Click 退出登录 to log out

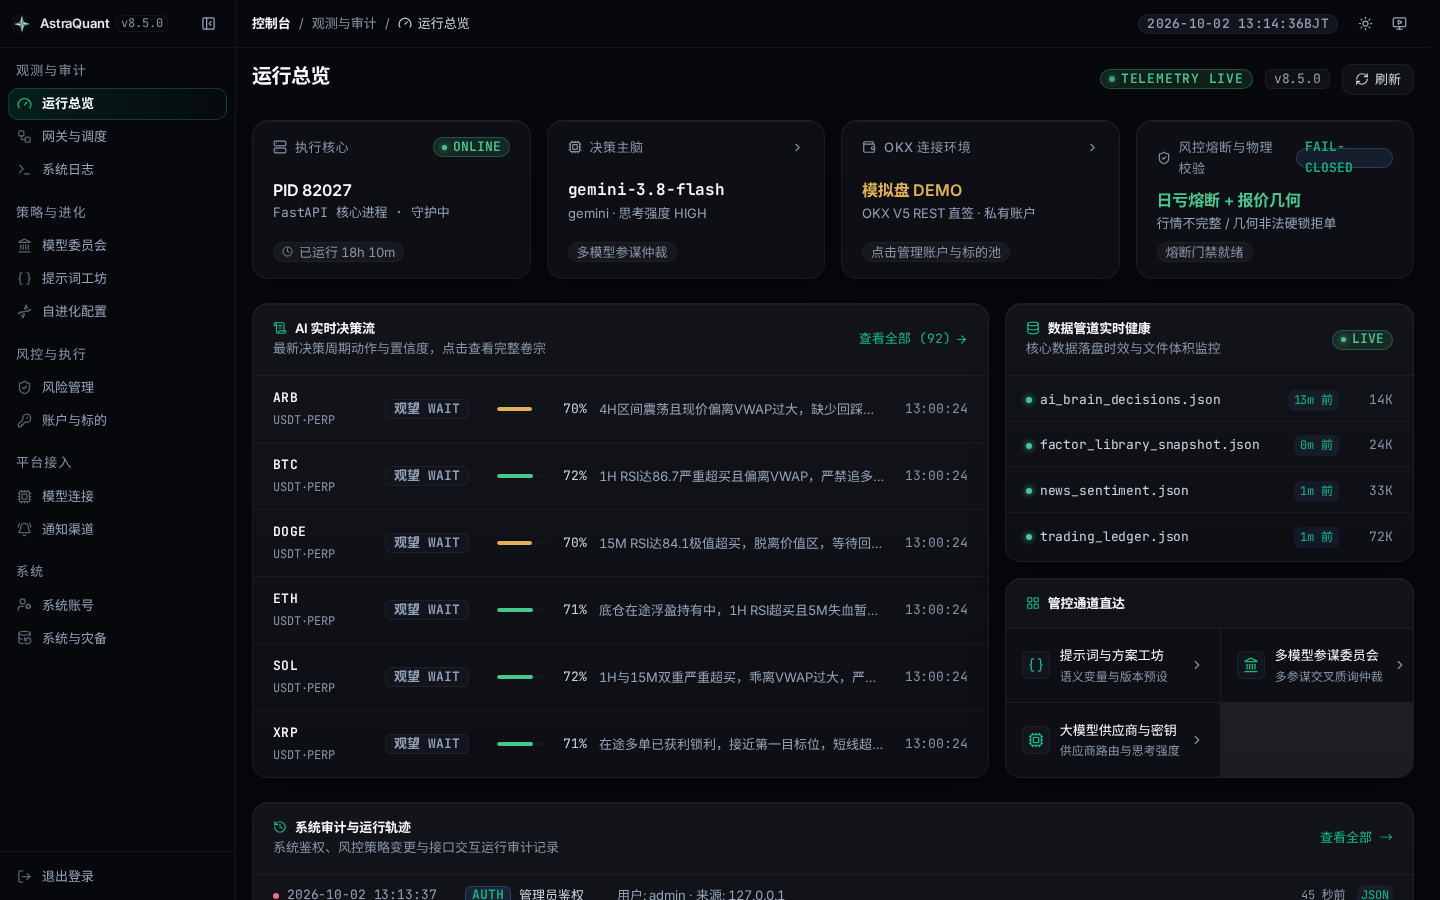point(118,876)
